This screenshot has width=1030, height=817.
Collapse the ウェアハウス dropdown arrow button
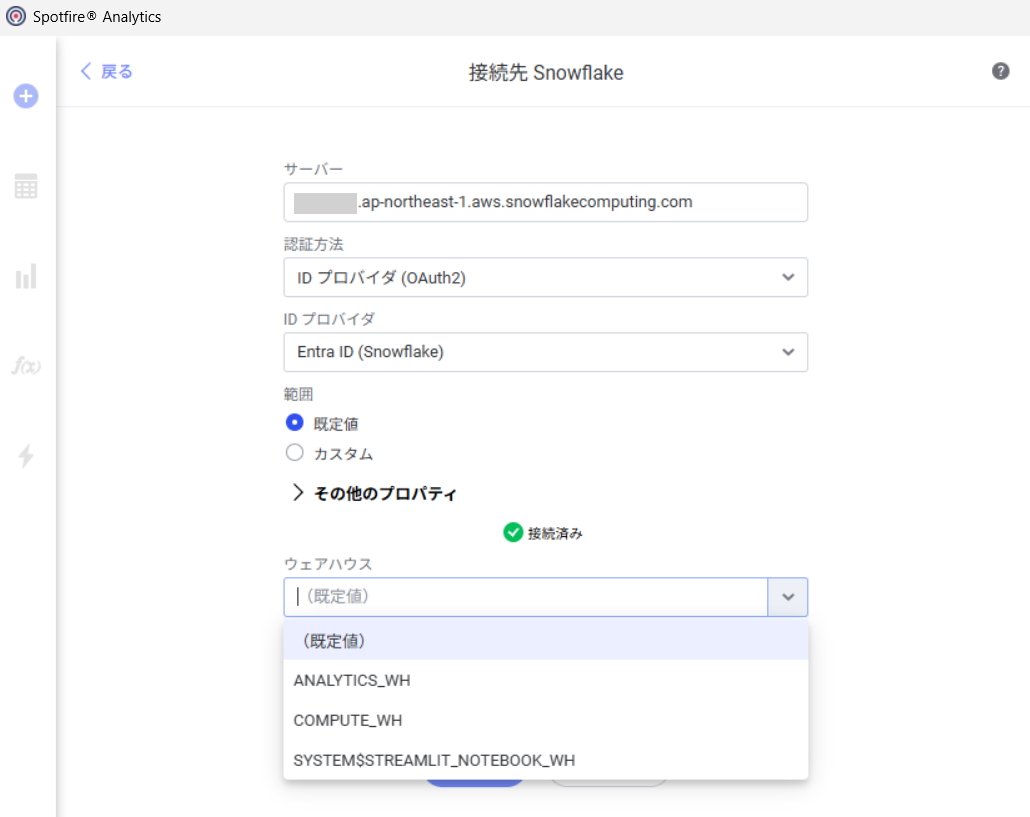(788, 597)
